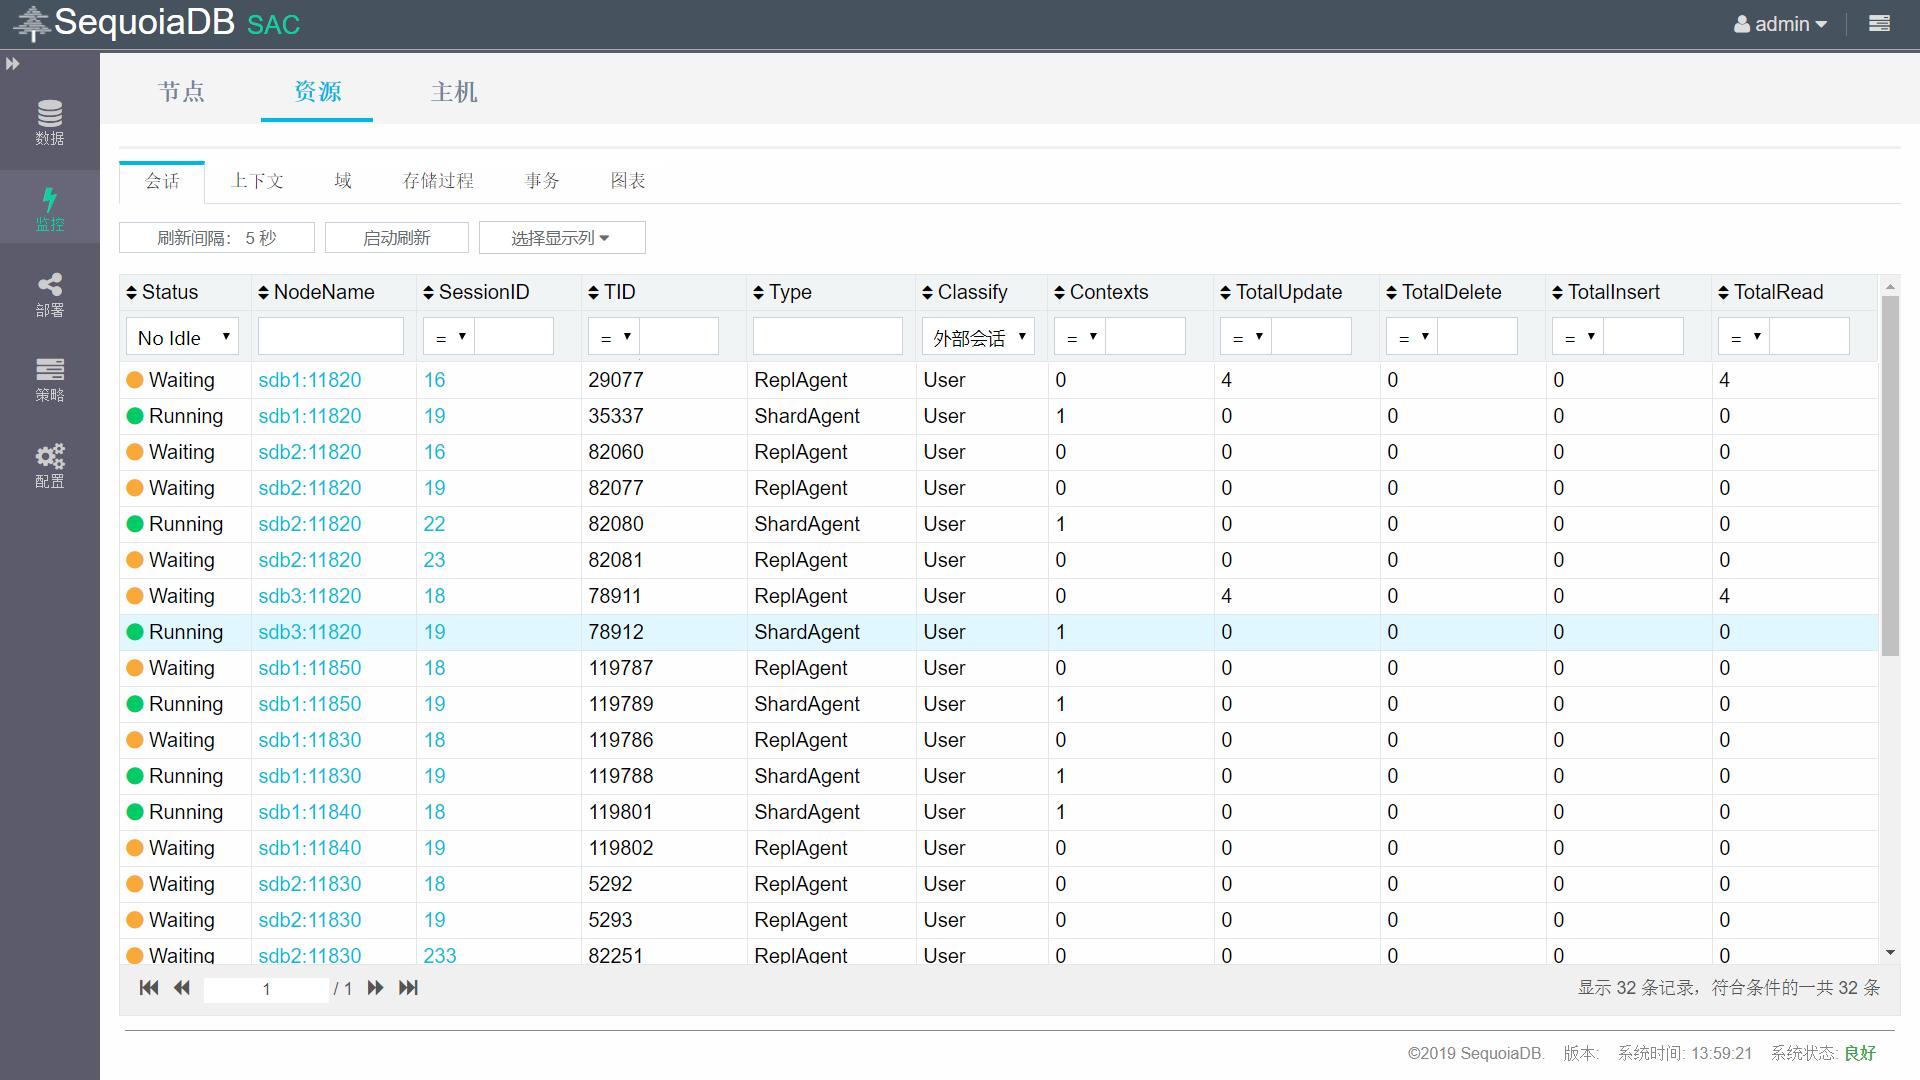Open the Classify filter 外部会话 dropdown
Screen dimensions: 1920x1080
click(x=978, y=337)
